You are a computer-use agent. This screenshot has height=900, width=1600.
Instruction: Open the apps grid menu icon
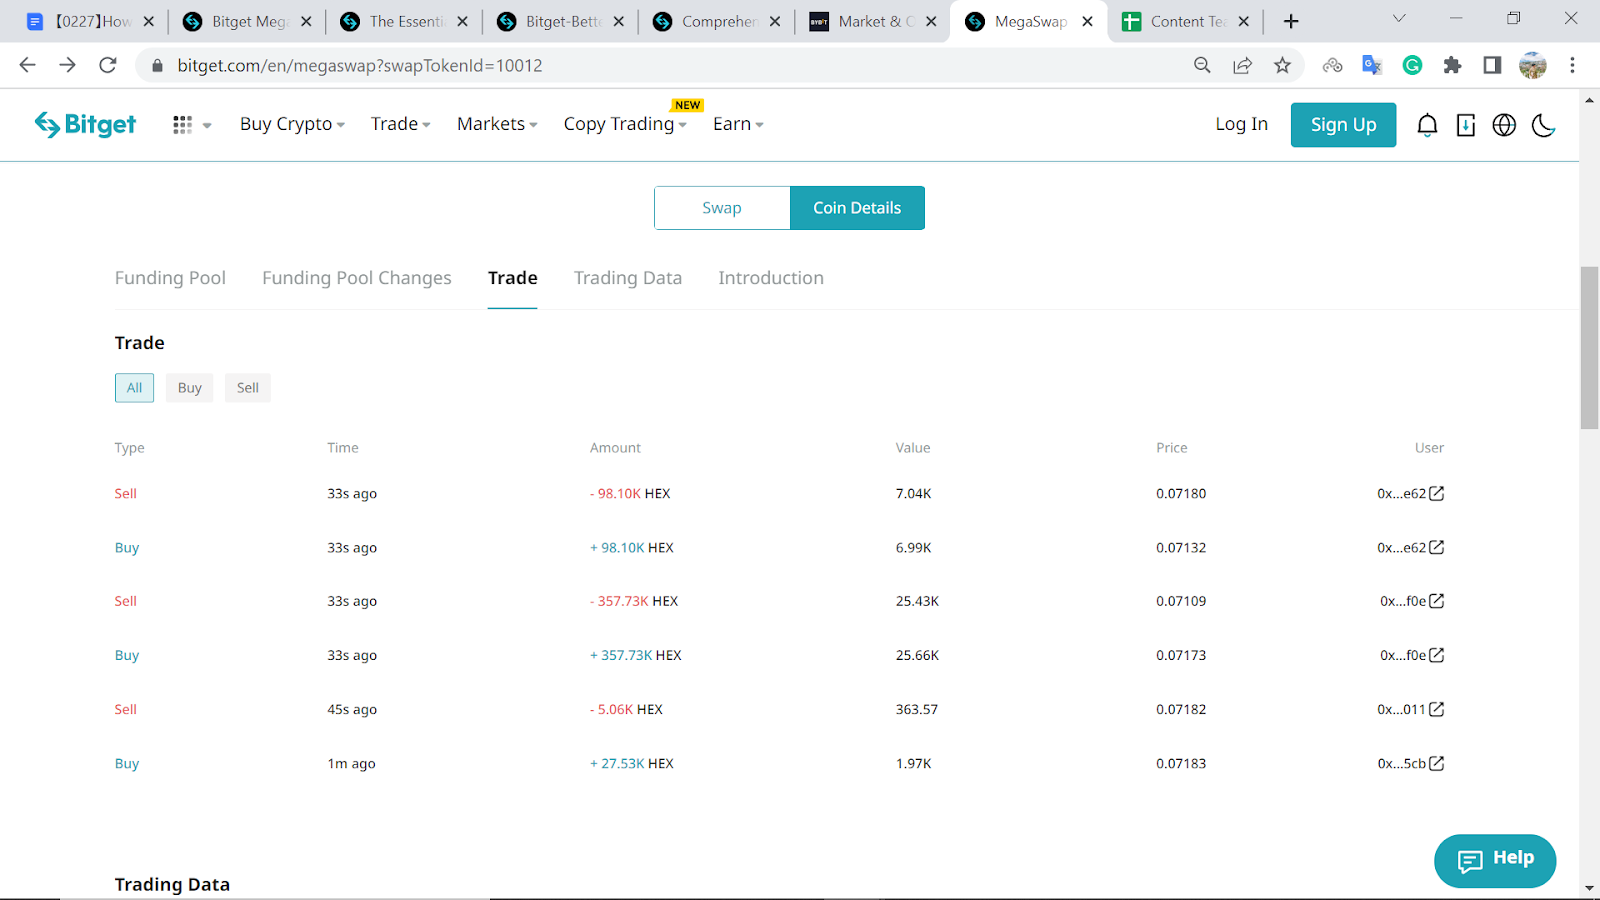pyautogui.click(x=182, y=125)
